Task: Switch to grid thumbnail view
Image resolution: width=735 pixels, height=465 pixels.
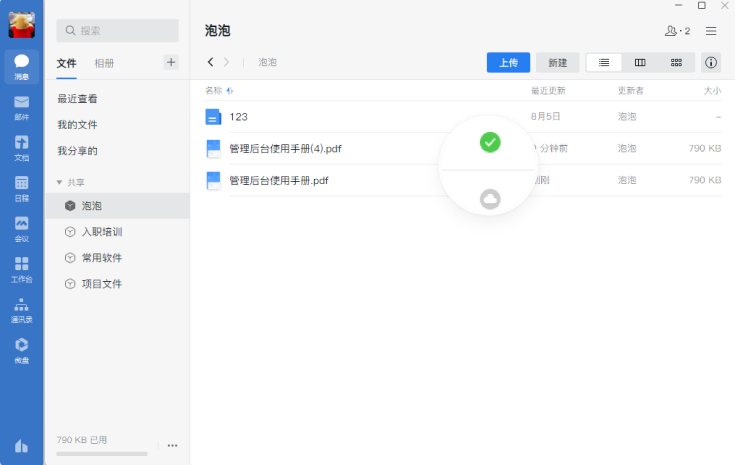Action: tap(676, 62)
